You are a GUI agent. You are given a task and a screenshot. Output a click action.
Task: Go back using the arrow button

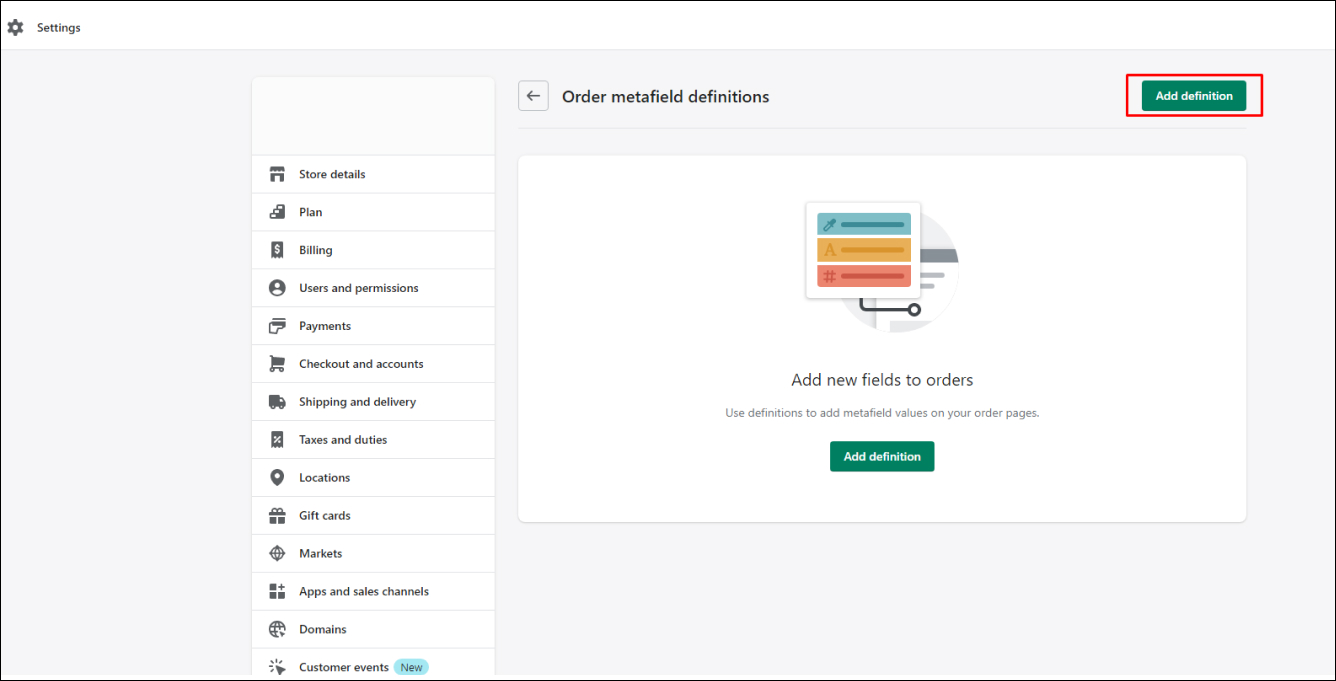pos(533,96)
